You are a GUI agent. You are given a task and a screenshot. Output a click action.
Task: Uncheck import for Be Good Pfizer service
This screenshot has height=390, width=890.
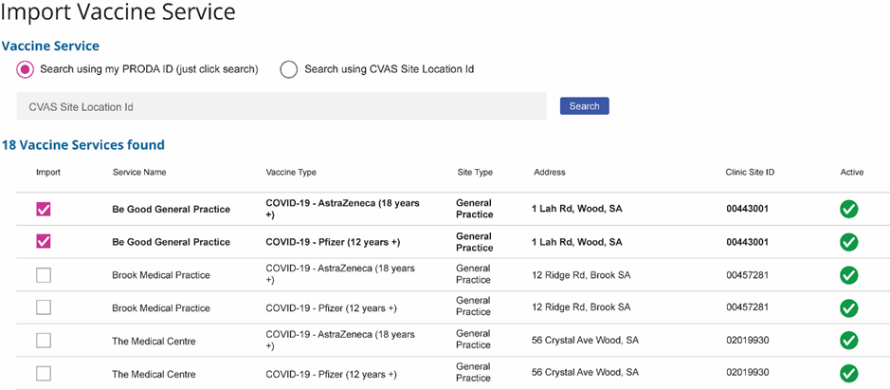(x=43, y=242)
